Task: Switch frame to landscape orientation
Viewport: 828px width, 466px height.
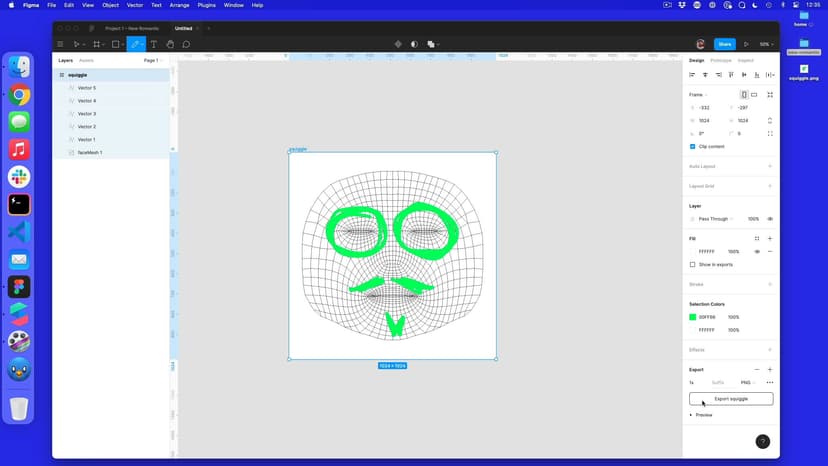Action: 754,95
